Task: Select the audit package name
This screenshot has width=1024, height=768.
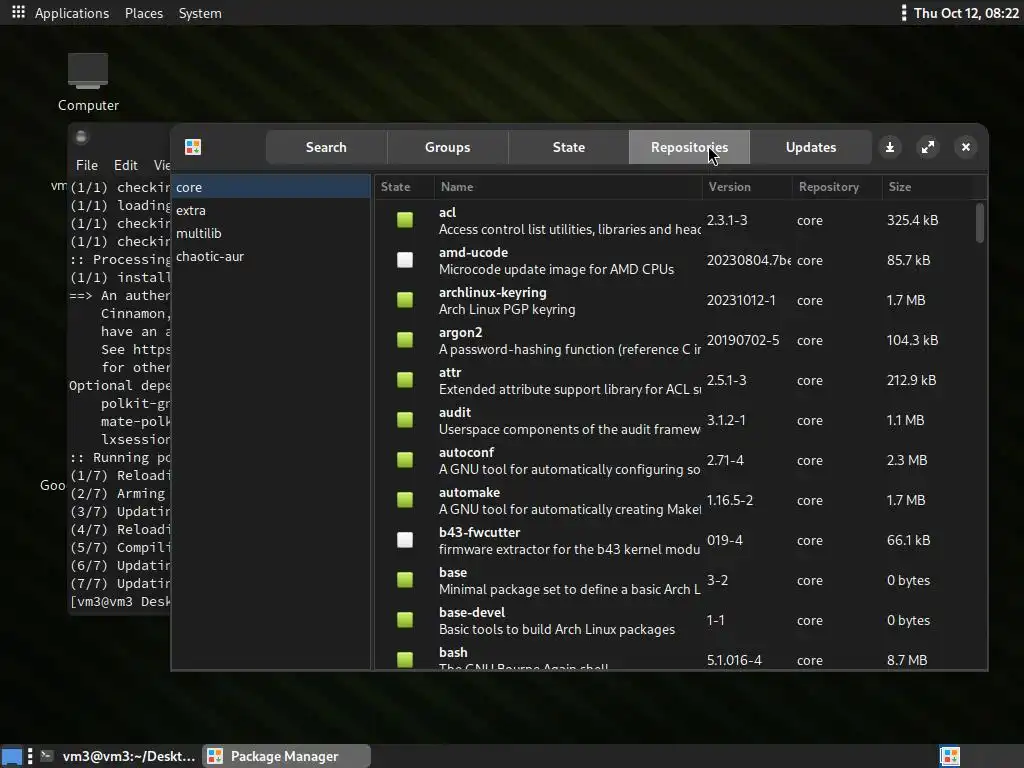Action: pyautogui.click(x=455, y=412)
